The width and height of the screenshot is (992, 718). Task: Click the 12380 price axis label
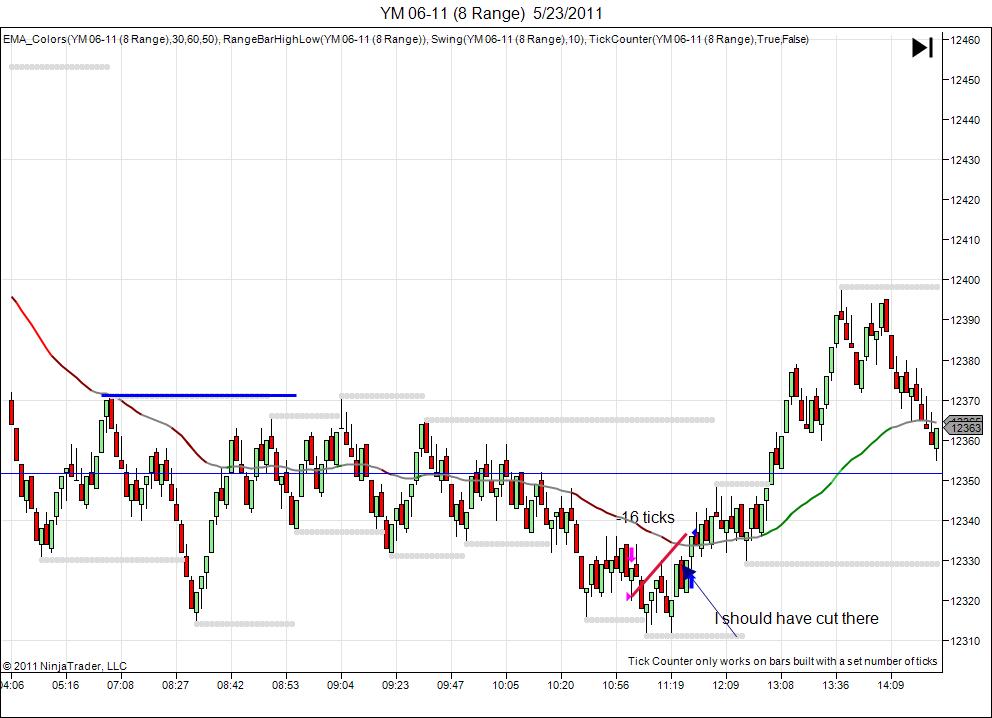coord(965,361)
